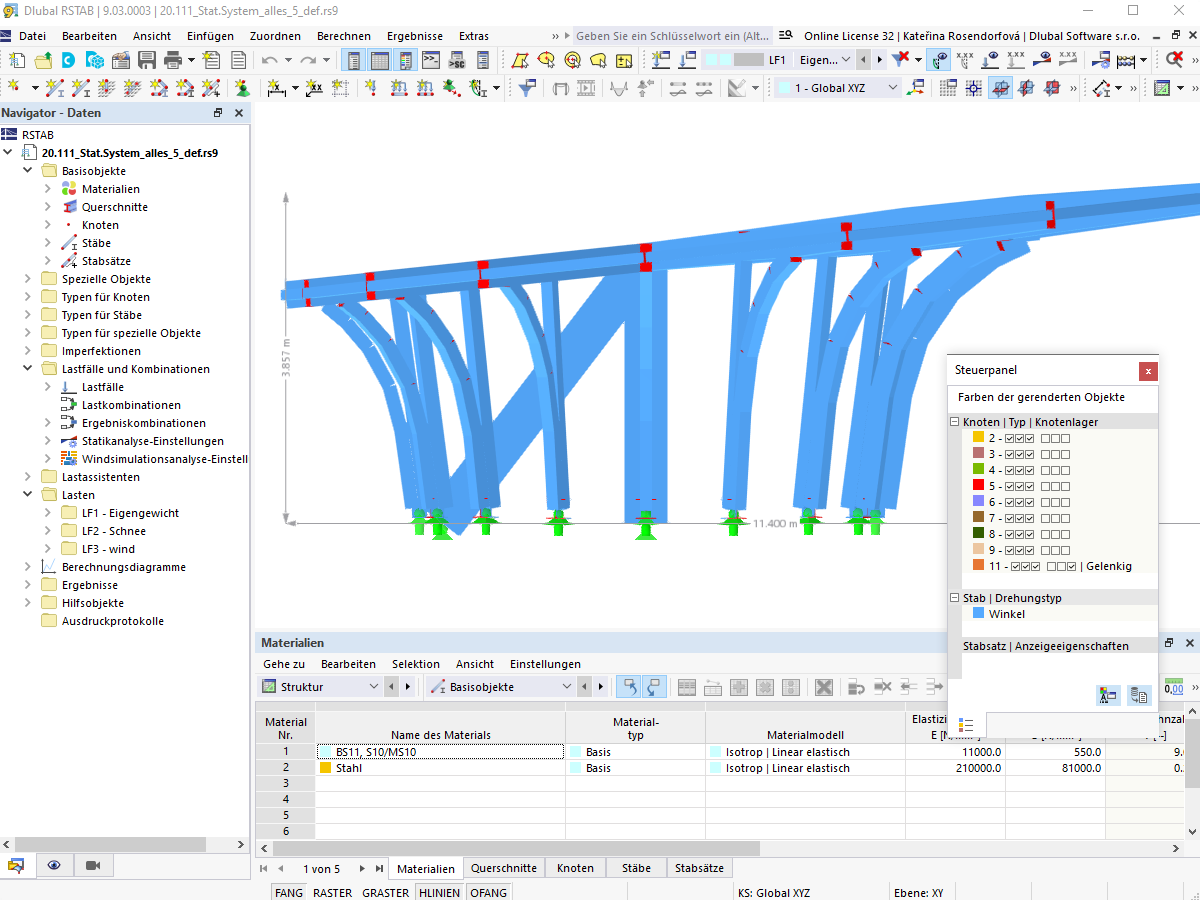Close the Steuerpanel with red X
Image resolution: width=1200 pixels, height=900 pixels.
tap(1148, 371)
